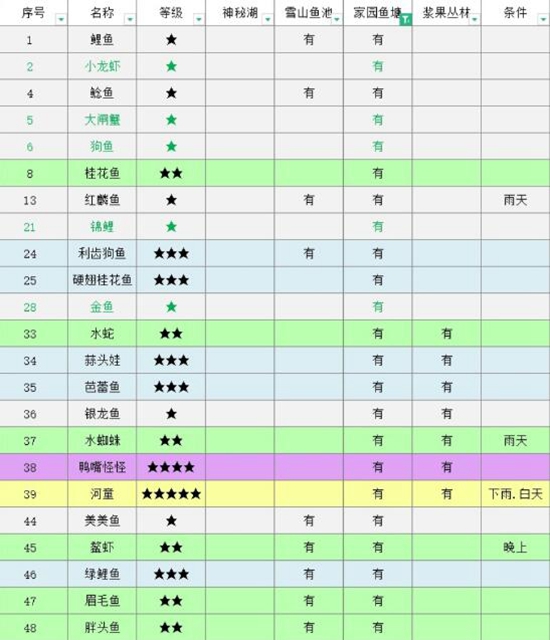Select the 胖头鱼 name cell
The image size is (550, 640).
(102, 627)
